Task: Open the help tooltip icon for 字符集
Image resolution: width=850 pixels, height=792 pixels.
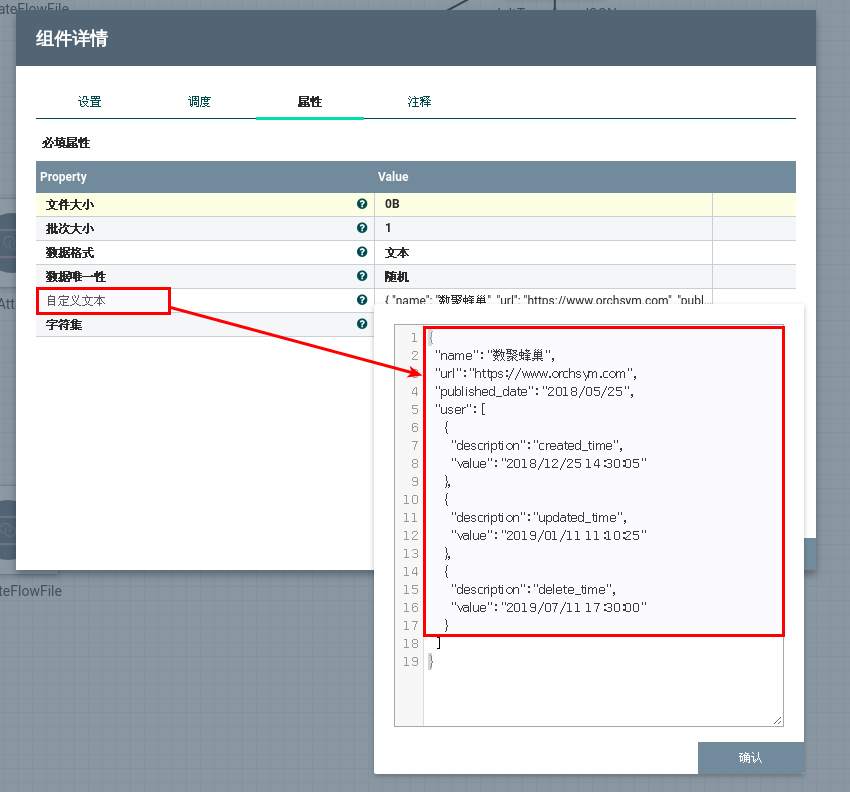Action: tap(362, 324)
